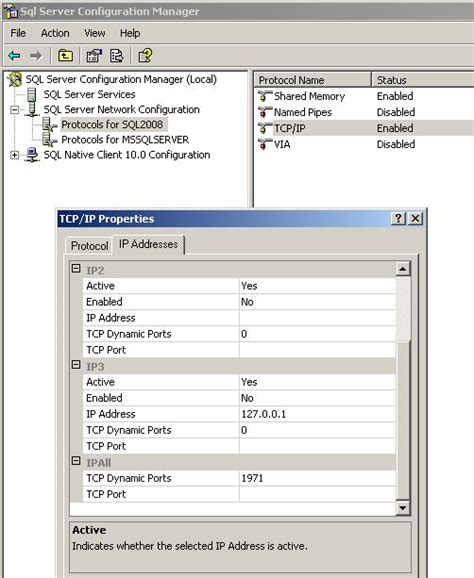474x578 pixels.
Task: Click the Sql Server Configuration Manager title icon
Action: pos(11,11)
